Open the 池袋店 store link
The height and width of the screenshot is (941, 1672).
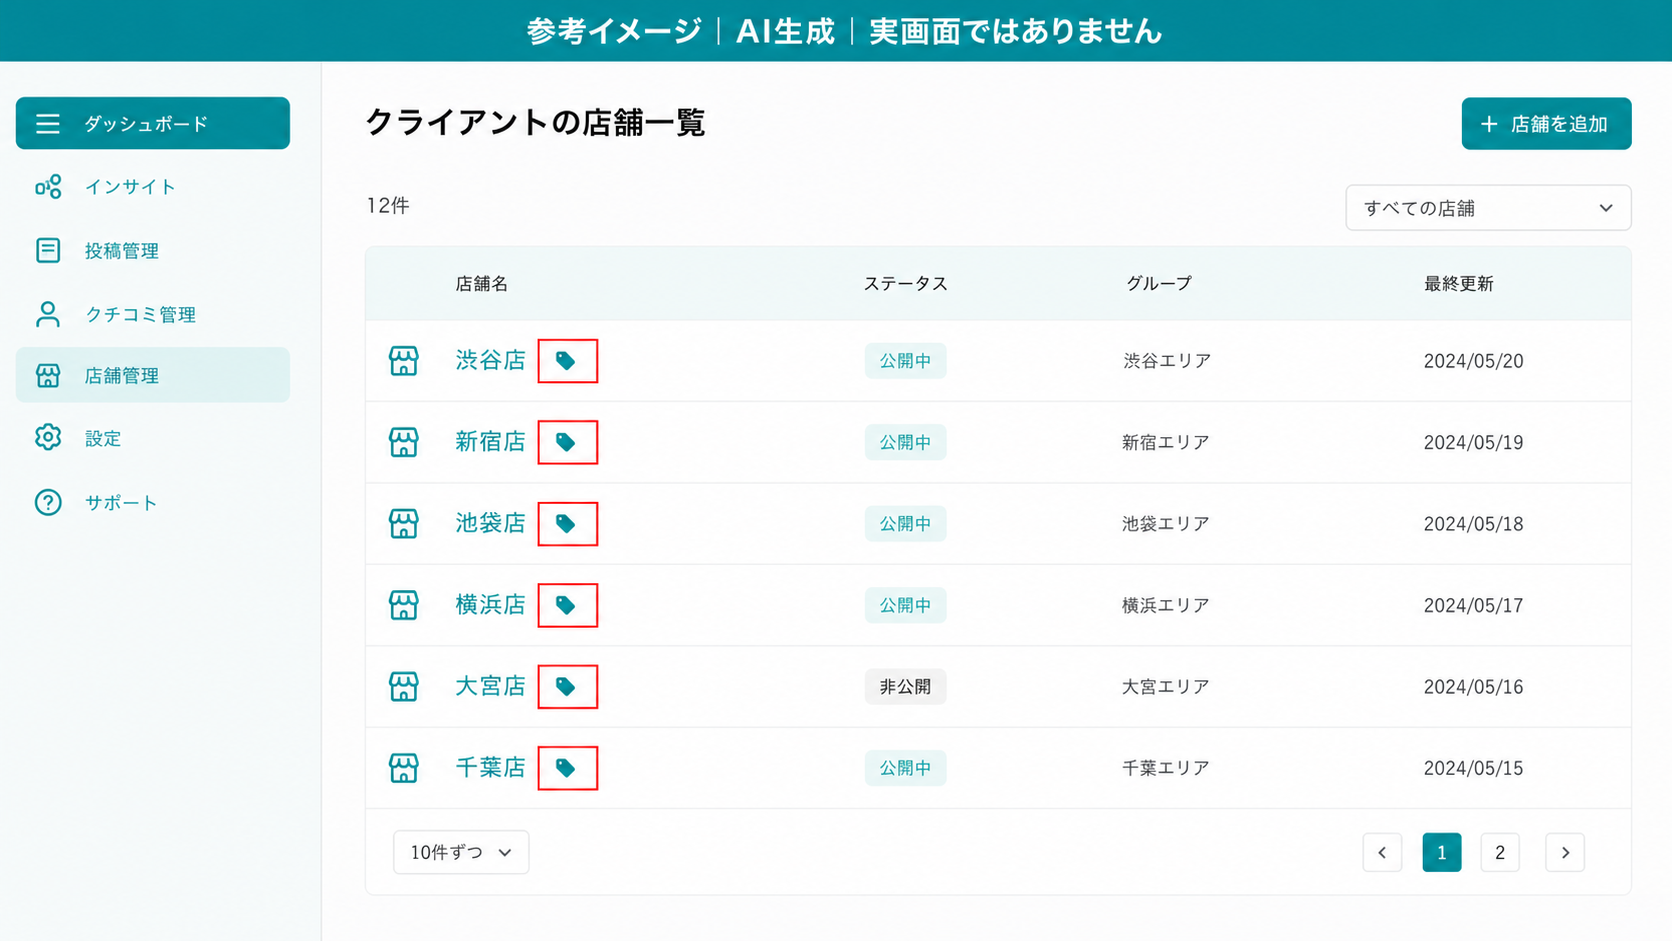490,523
